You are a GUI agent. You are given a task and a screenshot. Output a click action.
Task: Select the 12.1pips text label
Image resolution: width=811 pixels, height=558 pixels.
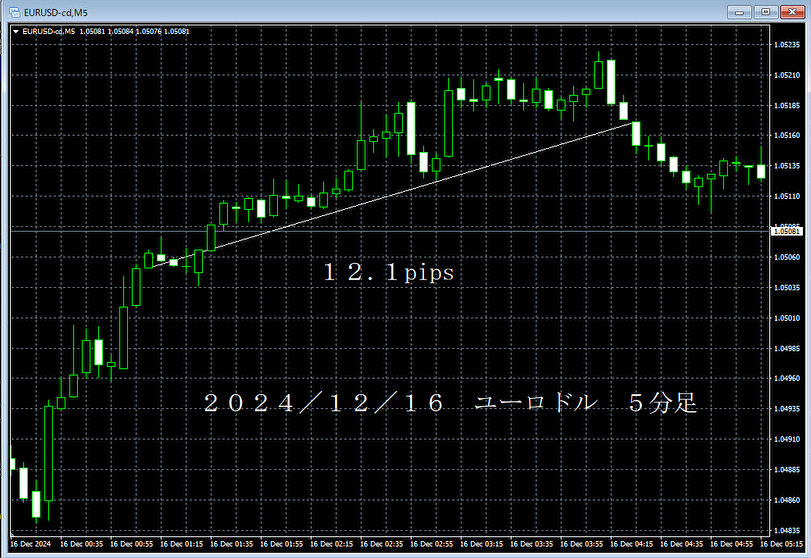pyautogui.click(x=388, y=272)
